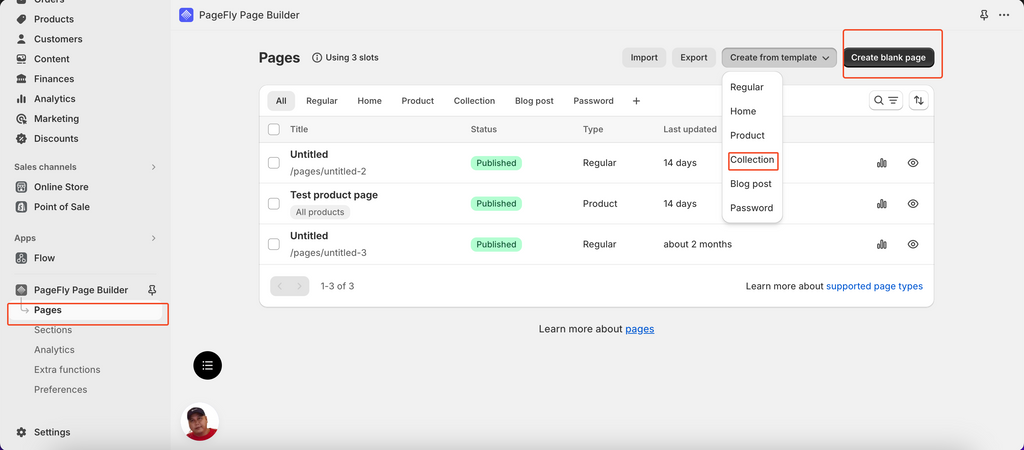Click the user avatar photo at bottom
Screen dimensions: 1024x450
pyautogui.click(x=200, y=422)
